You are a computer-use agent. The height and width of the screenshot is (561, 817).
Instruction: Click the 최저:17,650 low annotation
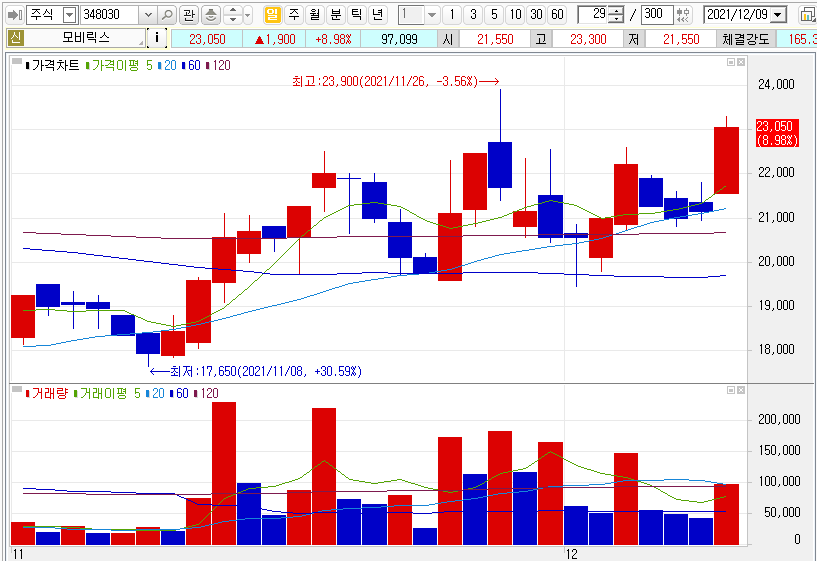click(x=255, y=371)
